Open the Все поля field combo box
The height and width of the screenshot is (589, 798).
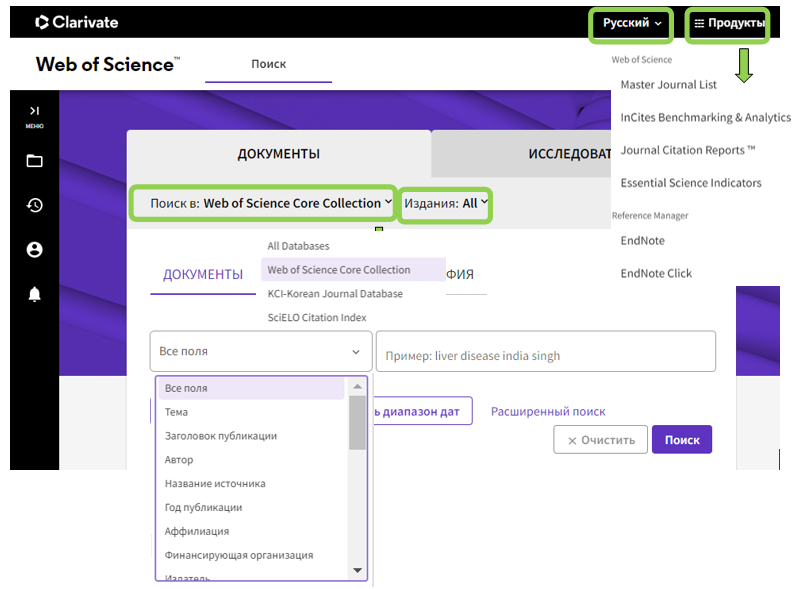tap(261, 351)
